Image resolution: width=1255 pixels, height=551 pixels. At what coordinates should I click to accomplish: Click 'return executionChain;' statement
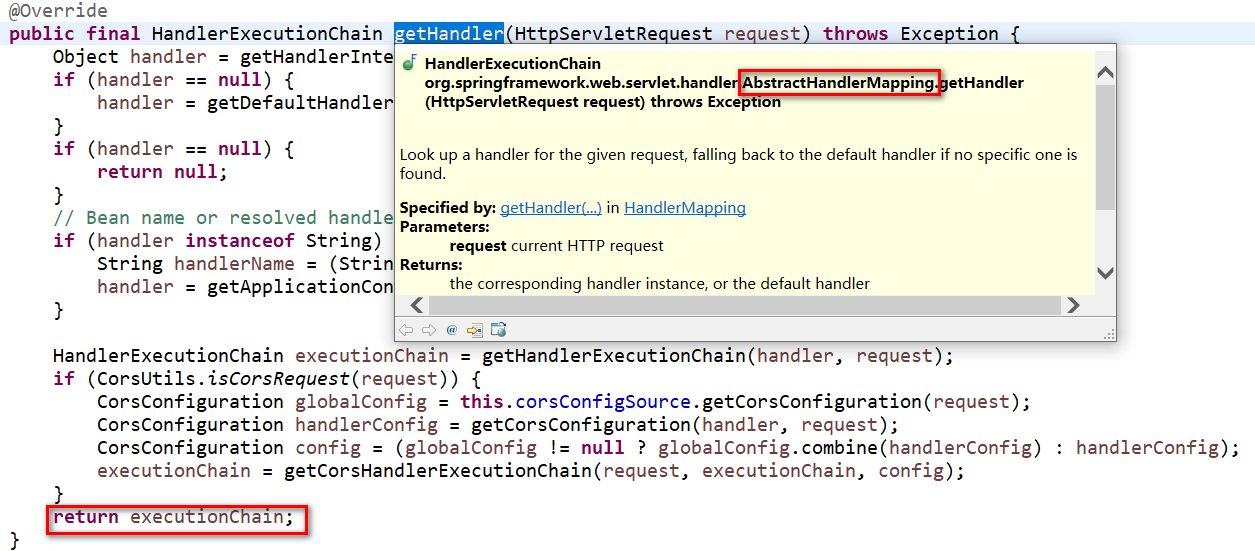click(174, 517)
